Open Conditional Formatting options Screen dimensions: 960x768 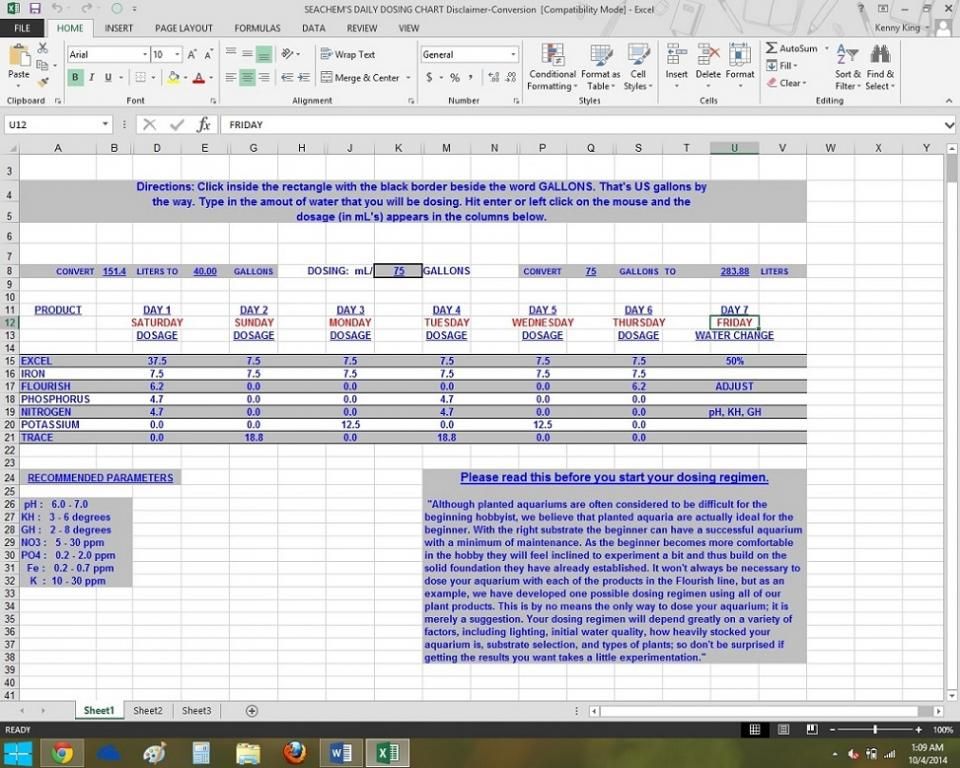(552, 67)
